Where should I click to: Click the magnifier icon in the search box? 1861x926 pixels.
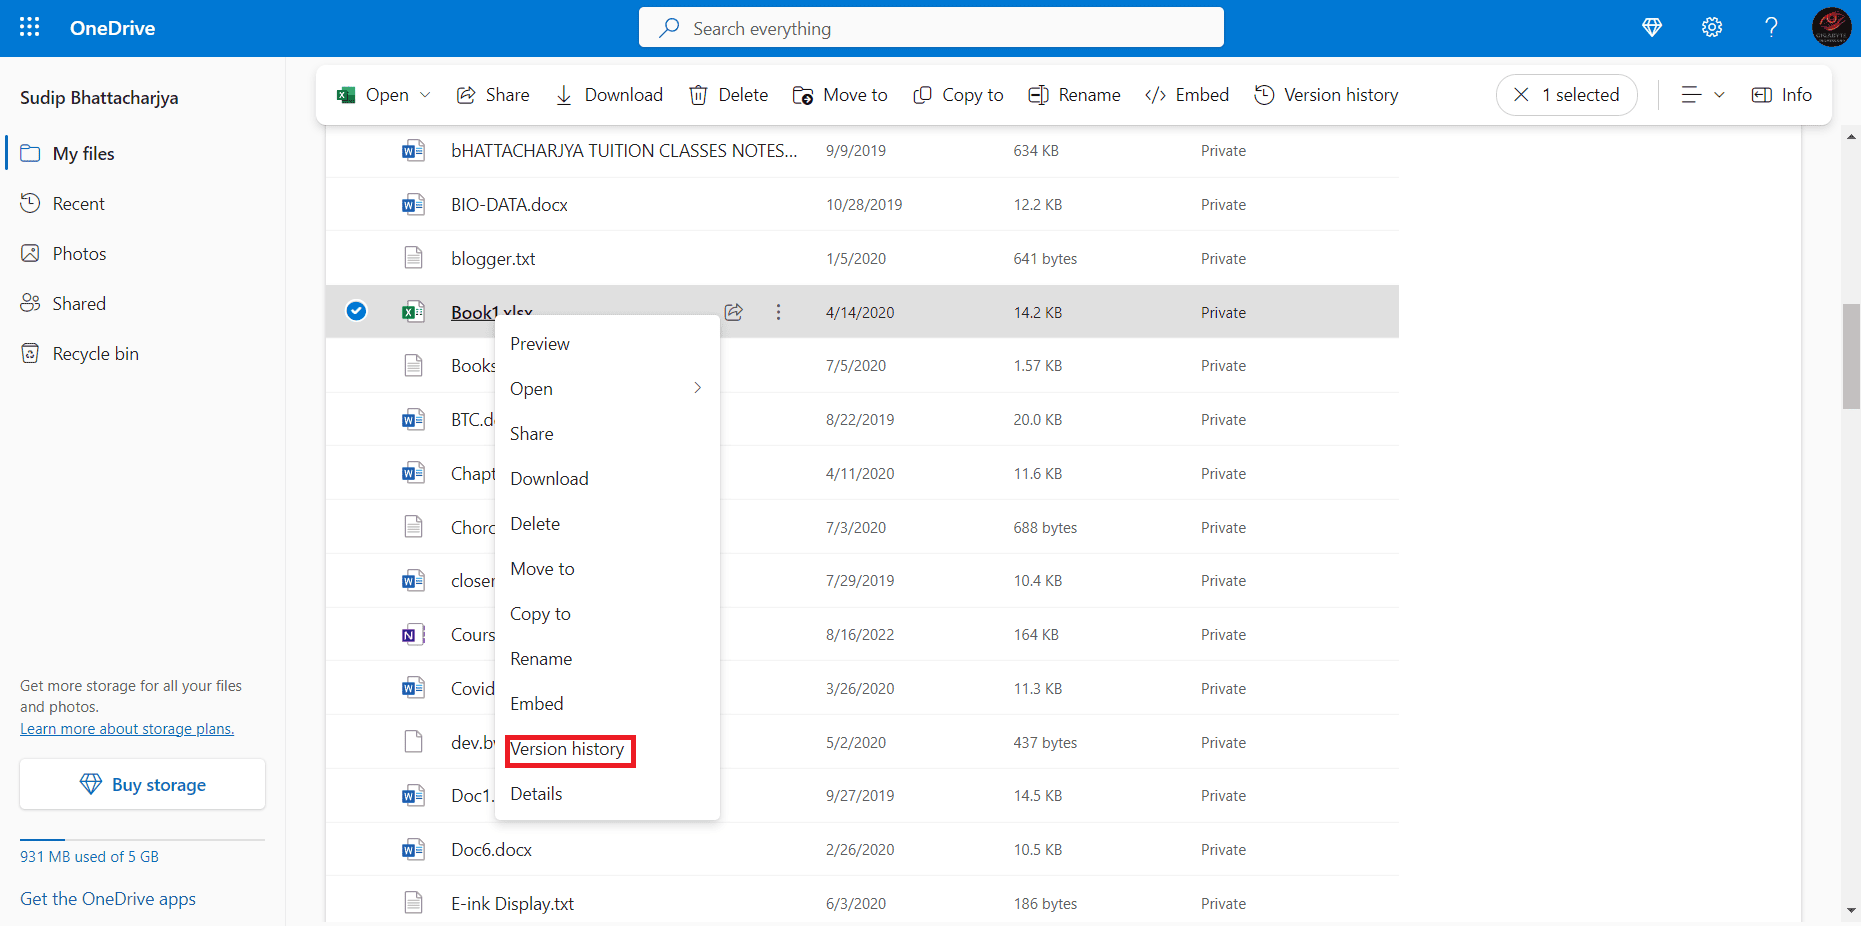click(x=669, y=28)
